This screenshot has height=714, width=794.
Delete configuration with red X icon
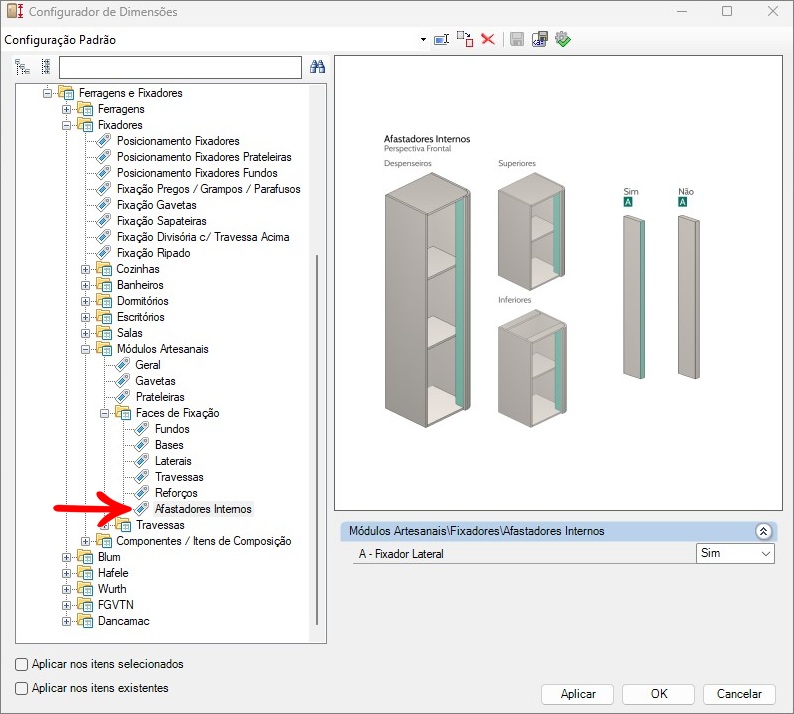point(488,39)
